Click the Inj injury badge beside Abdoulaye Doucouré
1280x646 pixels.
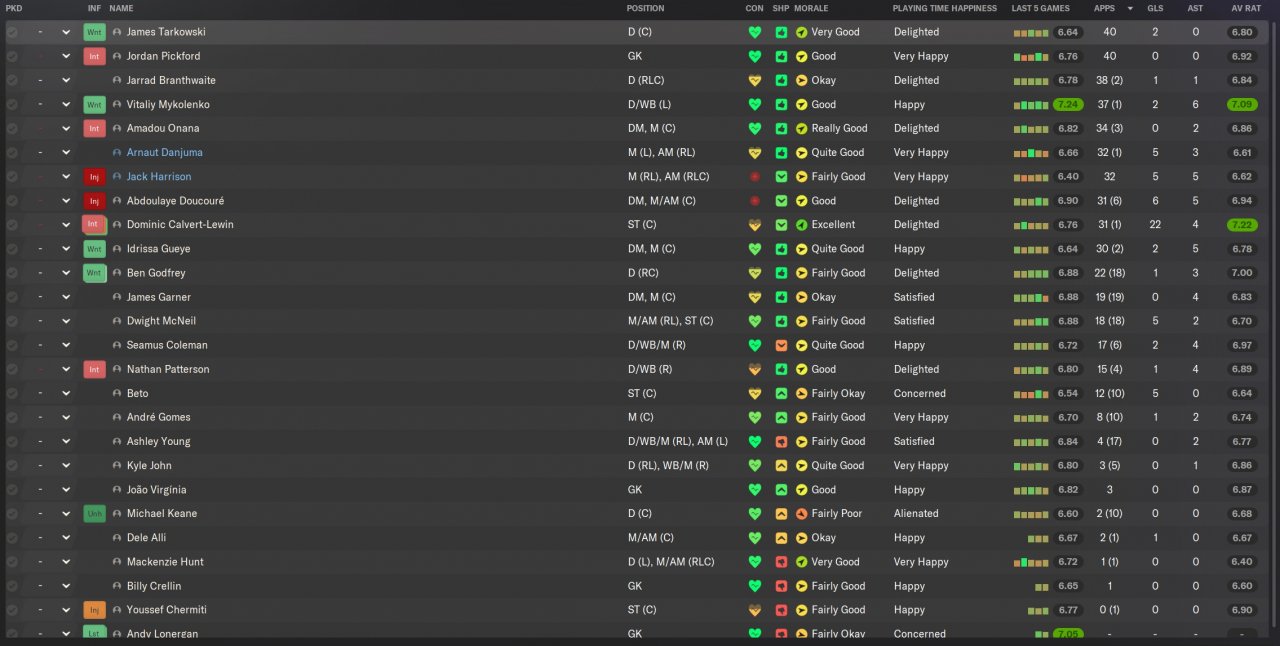(x=94, y=201)
